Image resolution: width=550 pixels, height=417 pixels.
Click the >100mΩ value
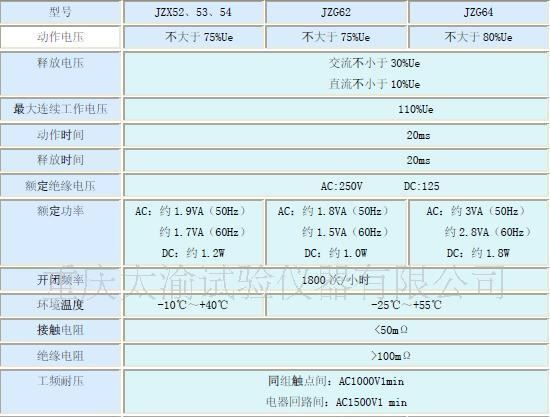click(390, 356)
